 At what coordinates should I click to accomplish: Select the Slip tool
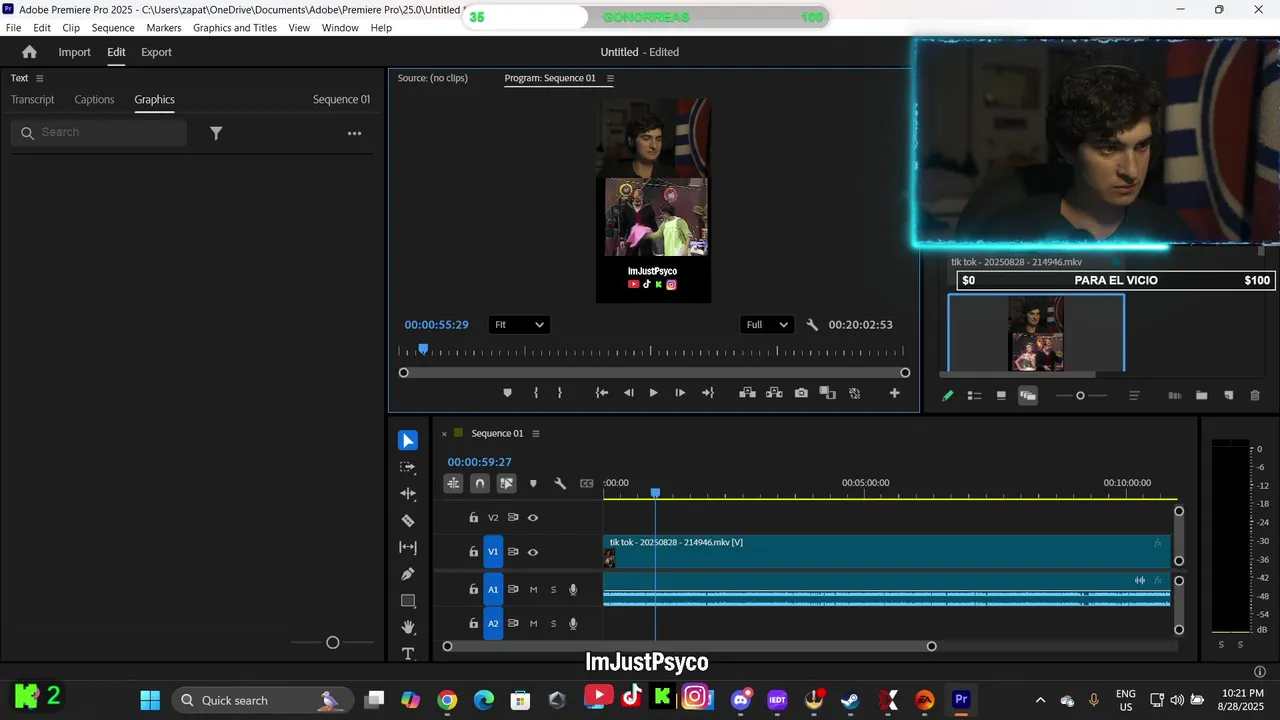(408, 547)
